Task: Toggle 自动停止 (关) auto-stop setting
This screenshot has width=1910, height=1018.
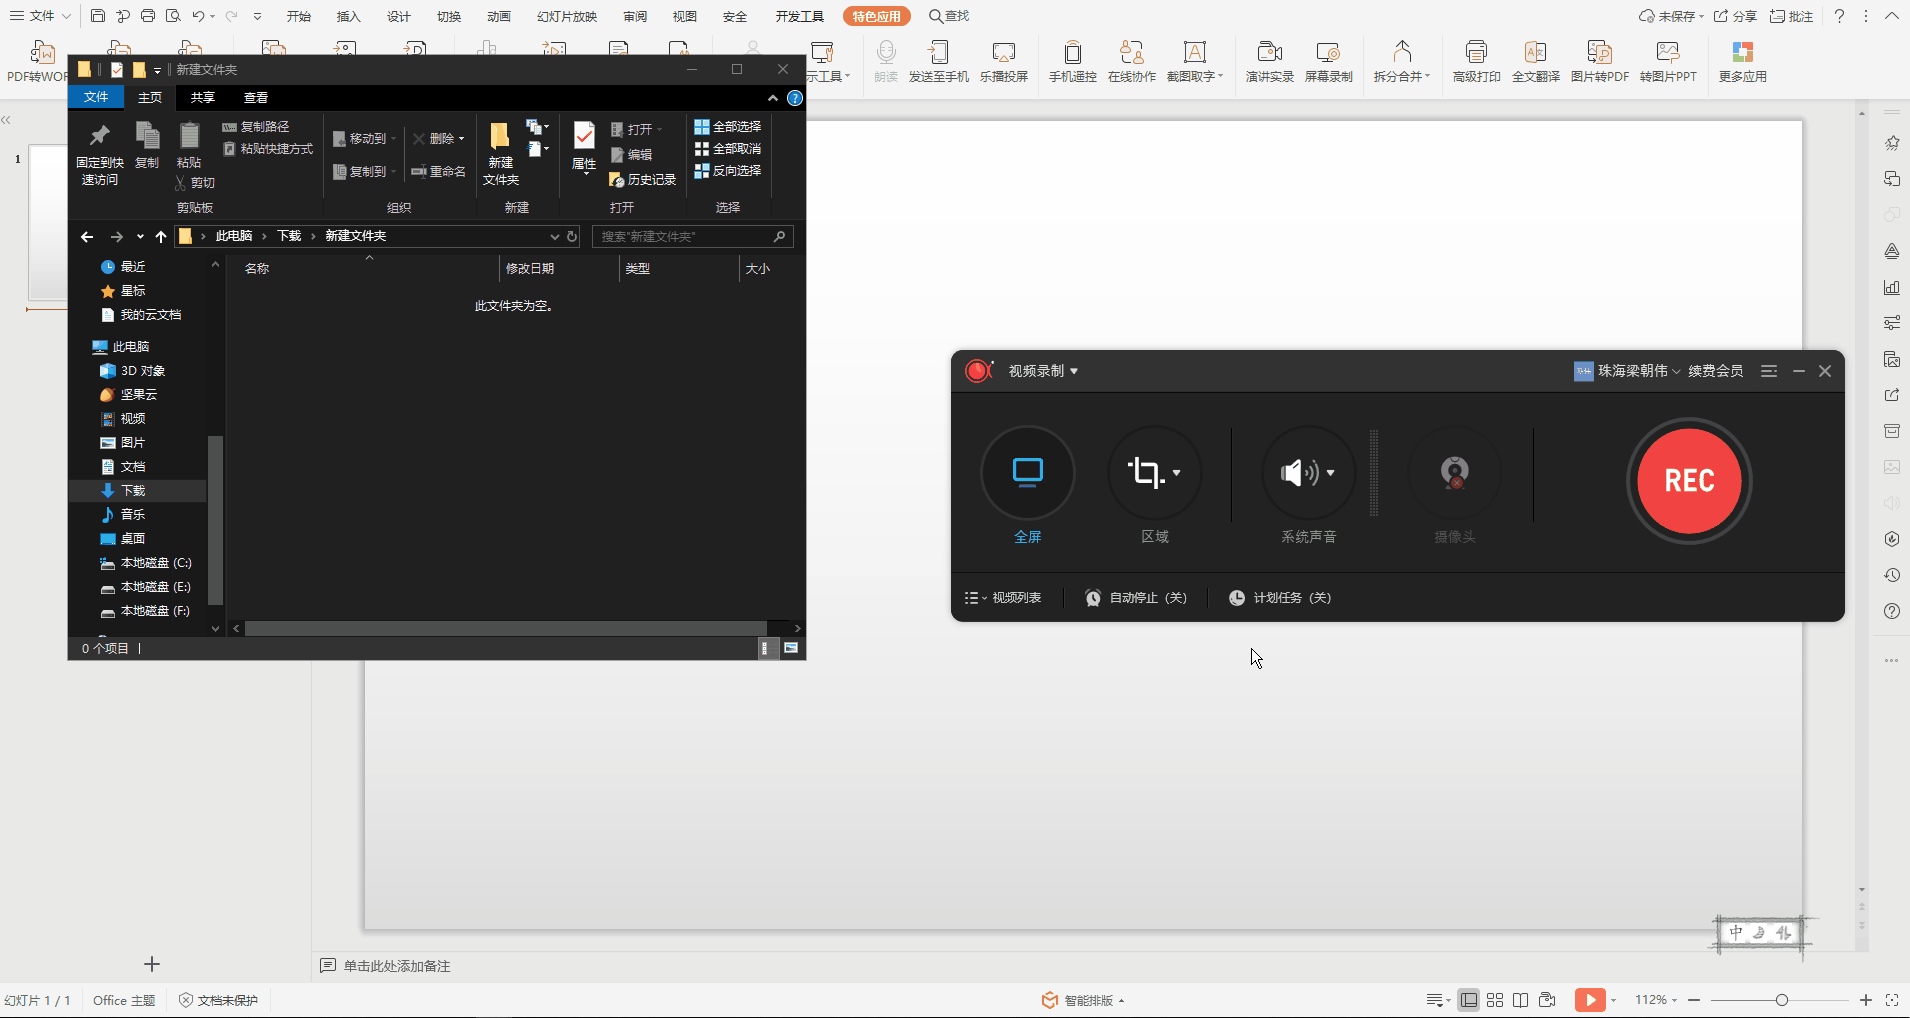Action: click(x=1136, y=597)
